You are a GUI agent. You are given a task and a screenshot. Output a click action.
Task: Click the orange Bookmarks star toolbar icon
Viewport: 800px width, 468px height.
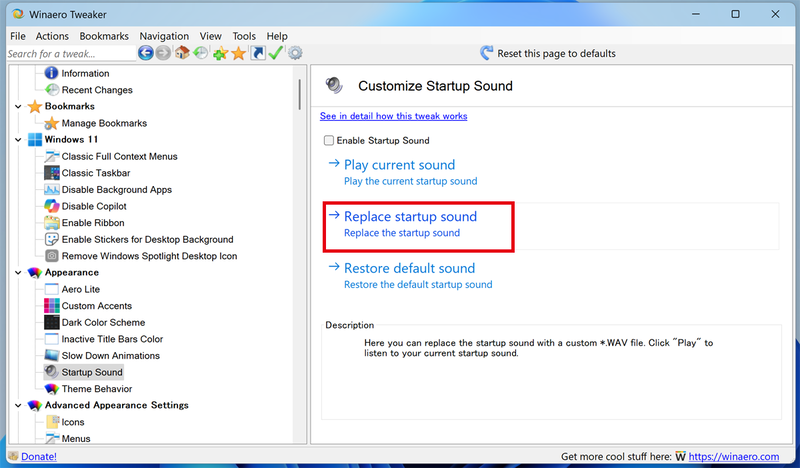point(238,53)
